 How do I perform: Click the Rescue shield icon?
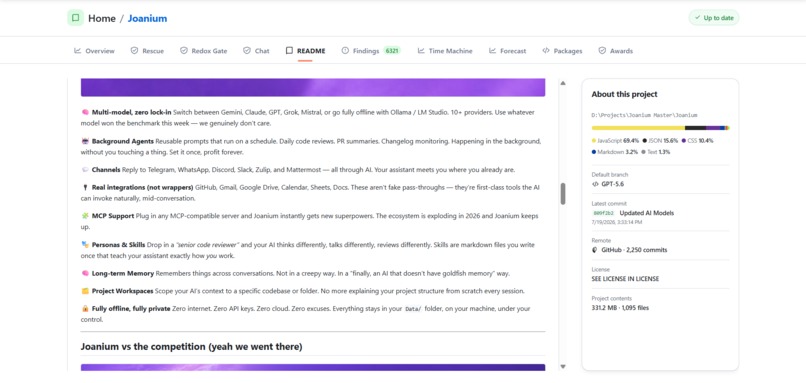134,50
